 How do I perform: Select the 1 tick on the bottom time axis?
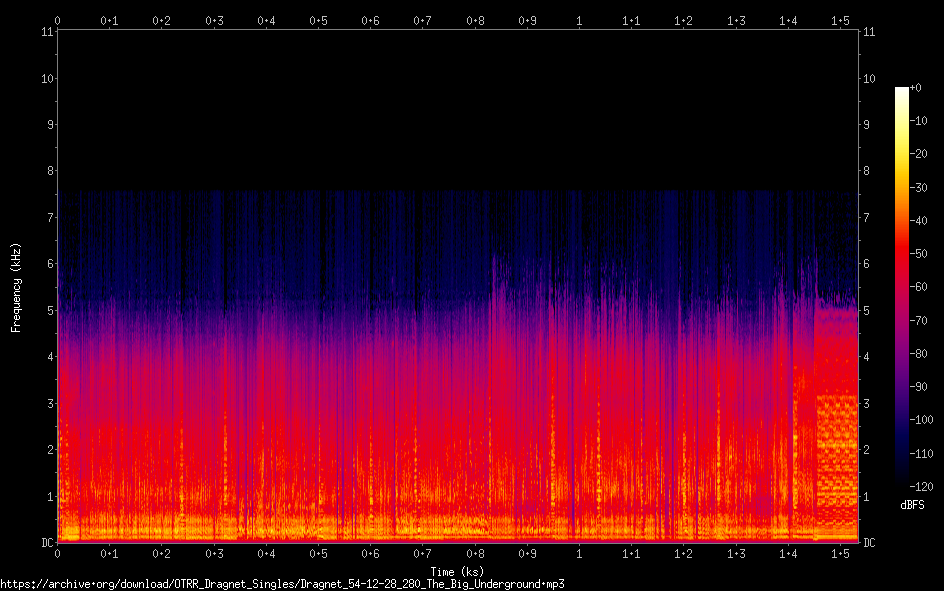coord(579,554)
